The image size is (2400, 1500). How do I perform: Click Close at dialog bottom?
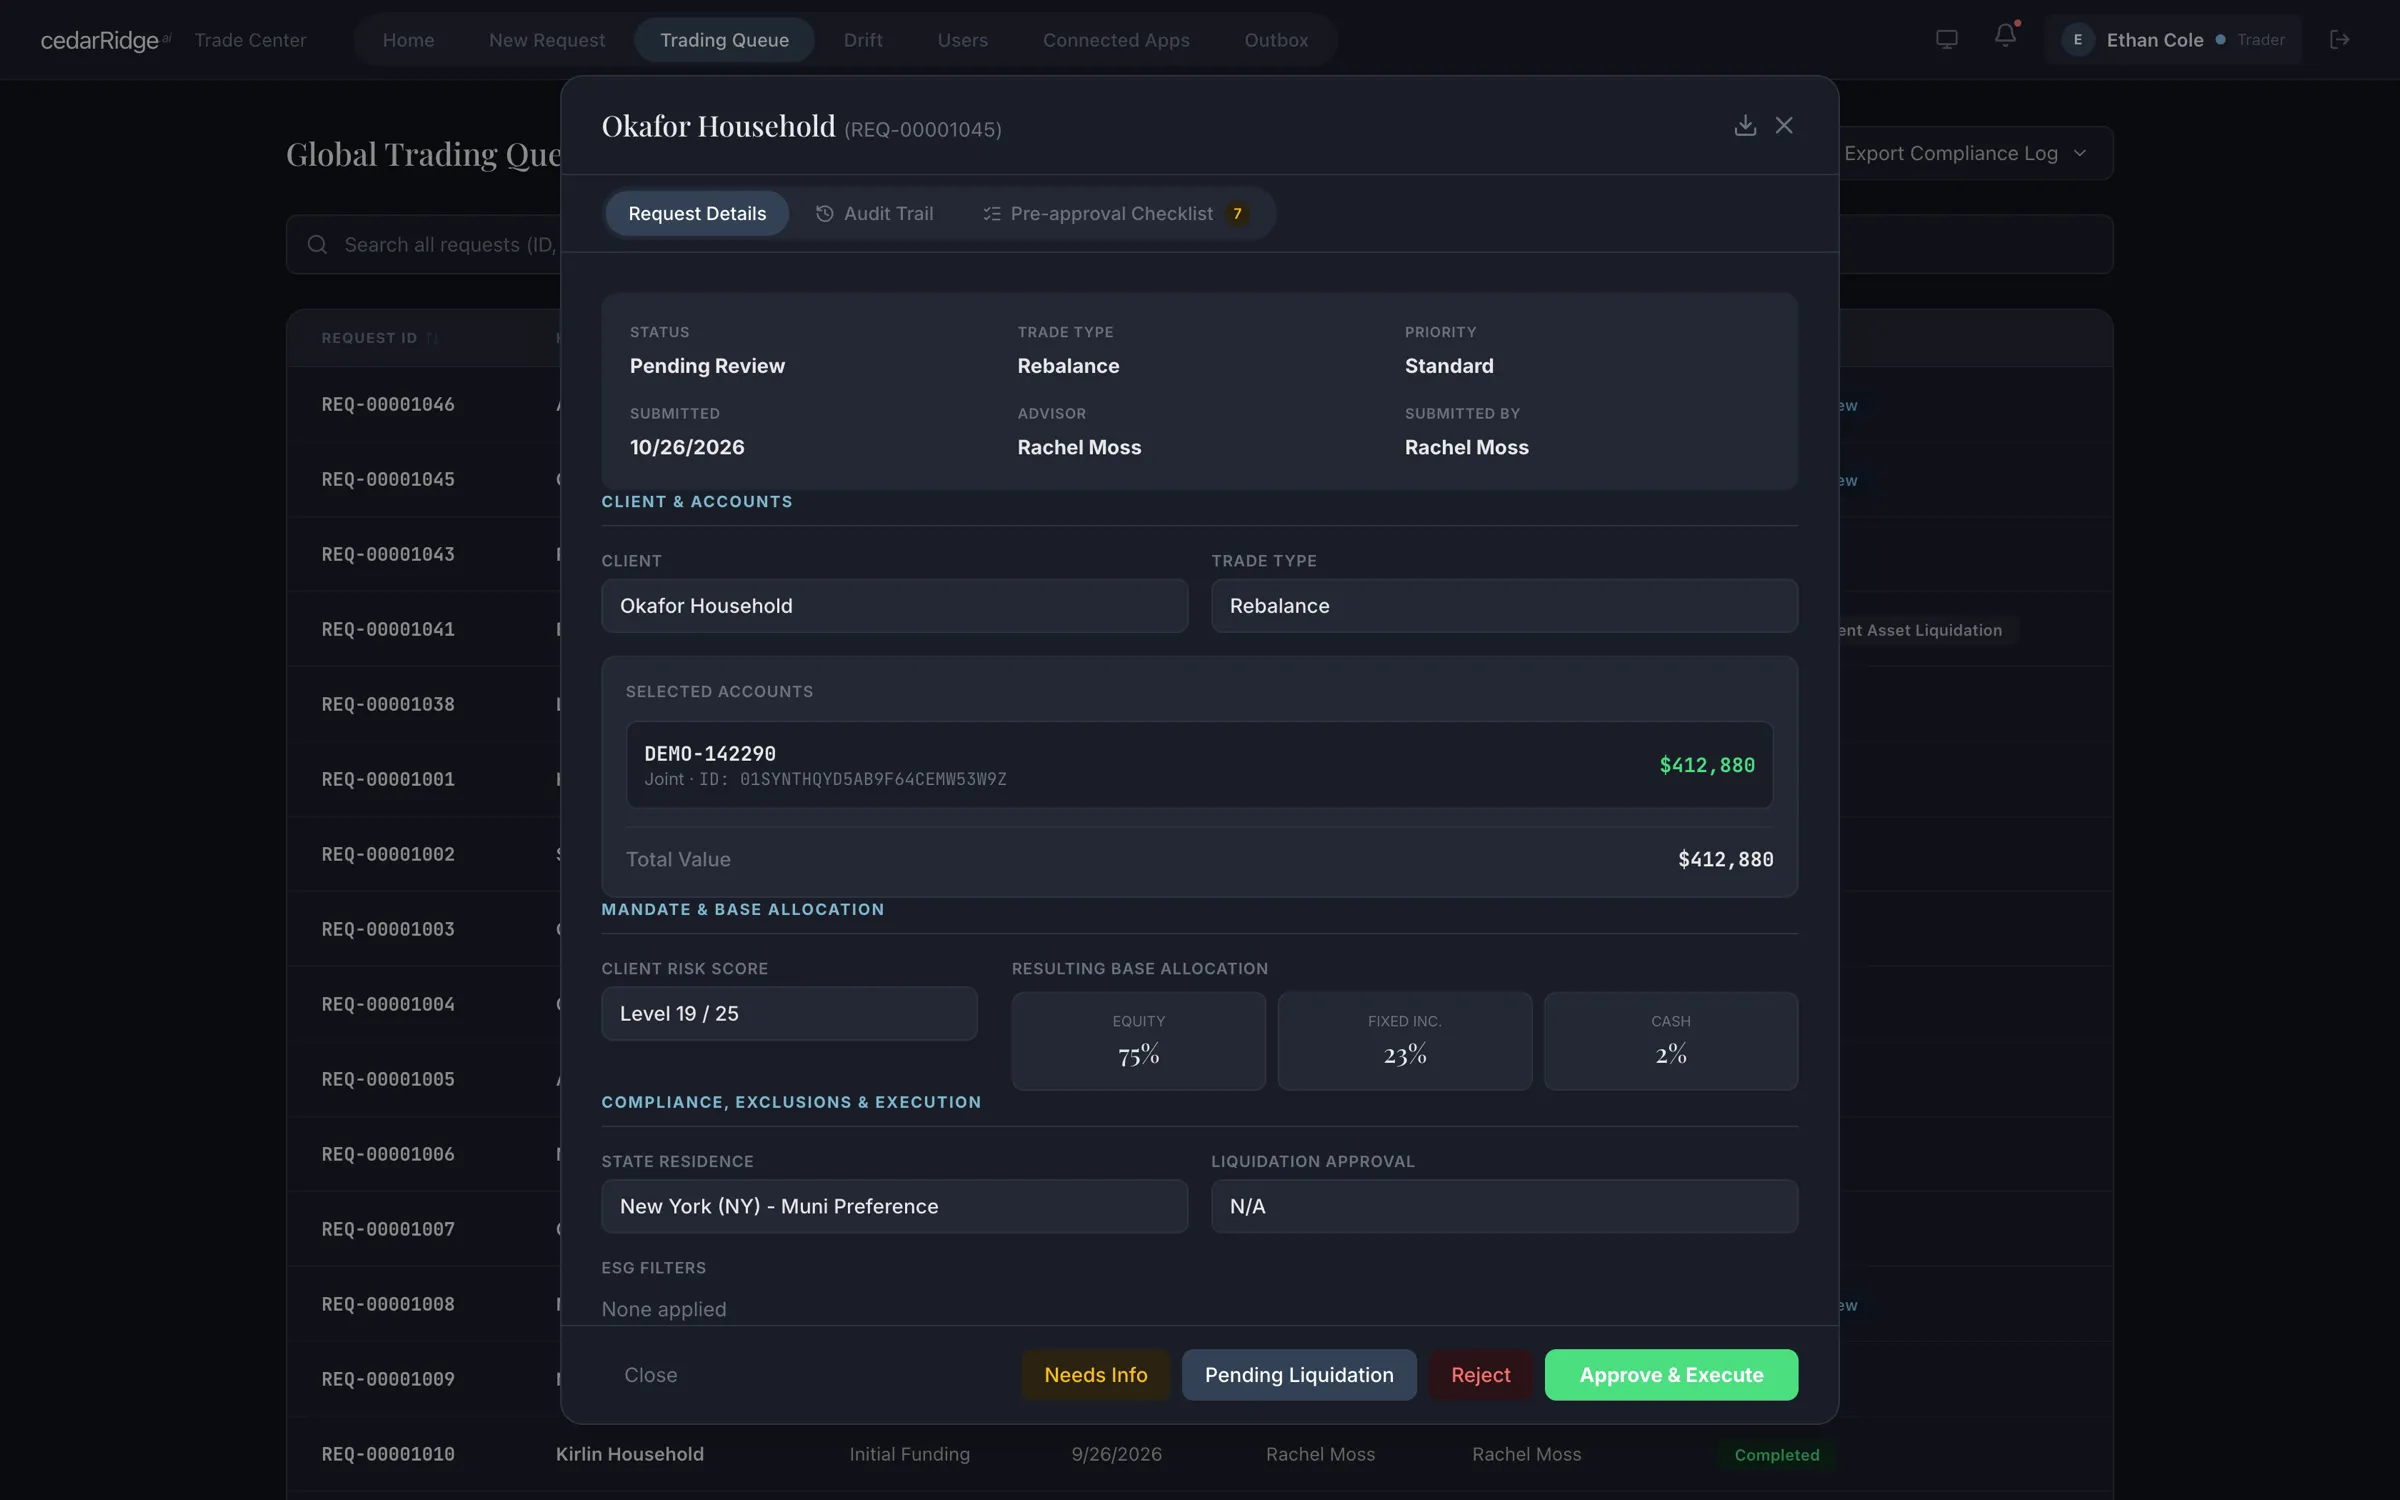click(x=650, y=1374)
